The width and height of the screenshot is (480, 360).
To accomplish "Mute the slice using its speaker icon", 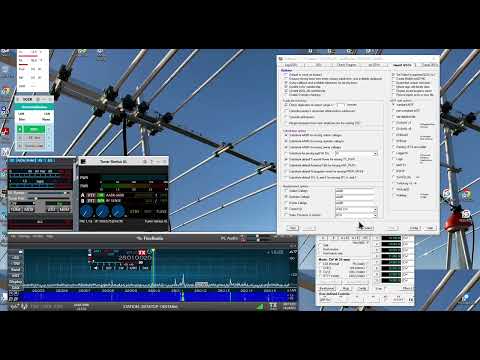I will (x=96, y=268).
